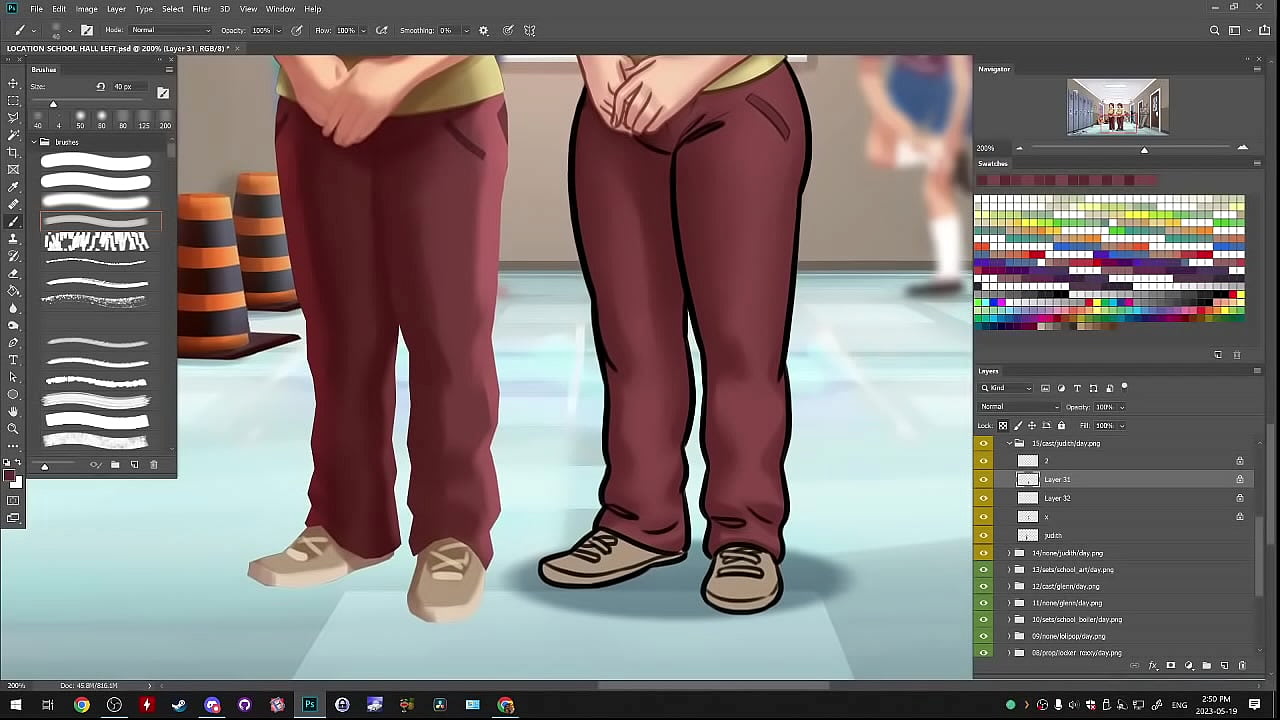Open search icon in options bar
This screenshot has width=1280, height=720.
click(x=1215, y=30)
